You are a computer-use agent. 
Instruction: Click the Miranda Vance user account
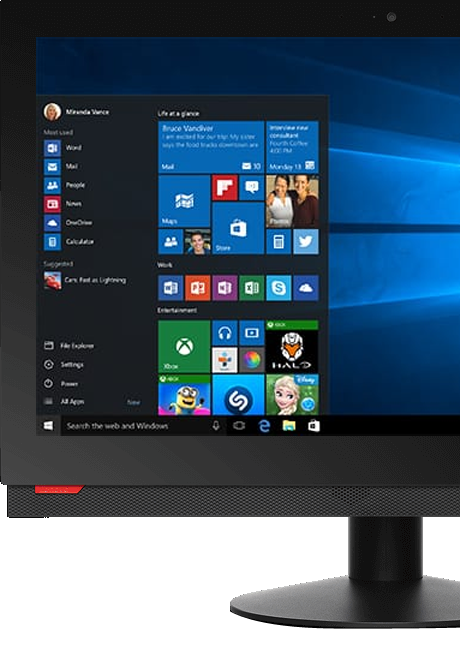coord(76,112)
